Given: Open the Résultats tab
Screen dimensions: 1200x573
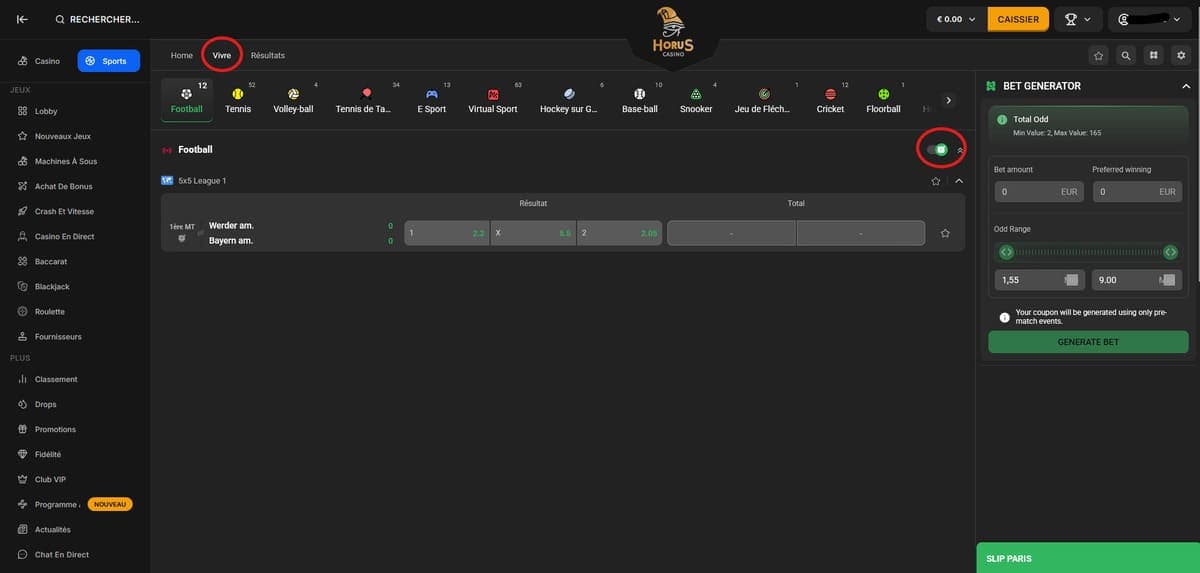Looking at the screenshot, I should pos(268,55).
